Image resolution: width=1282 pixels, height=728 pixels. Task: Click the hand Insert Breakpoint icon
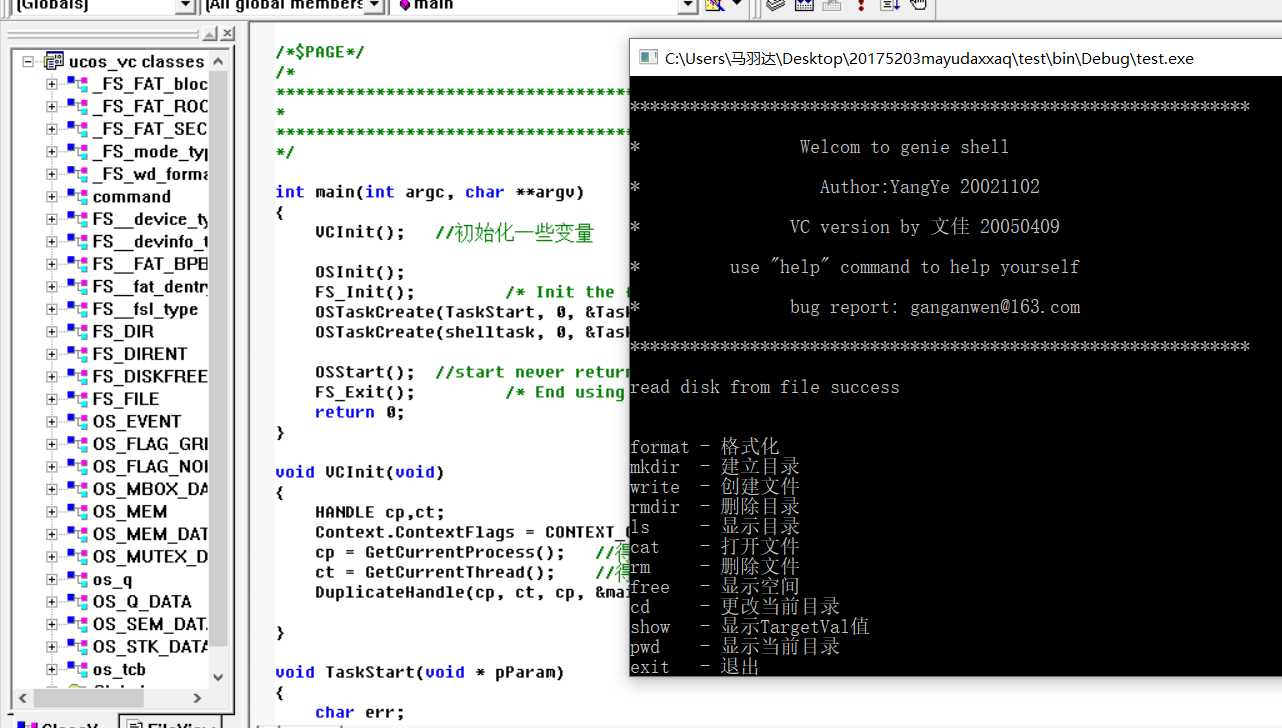pyautogui.click(x=918, y=5)
